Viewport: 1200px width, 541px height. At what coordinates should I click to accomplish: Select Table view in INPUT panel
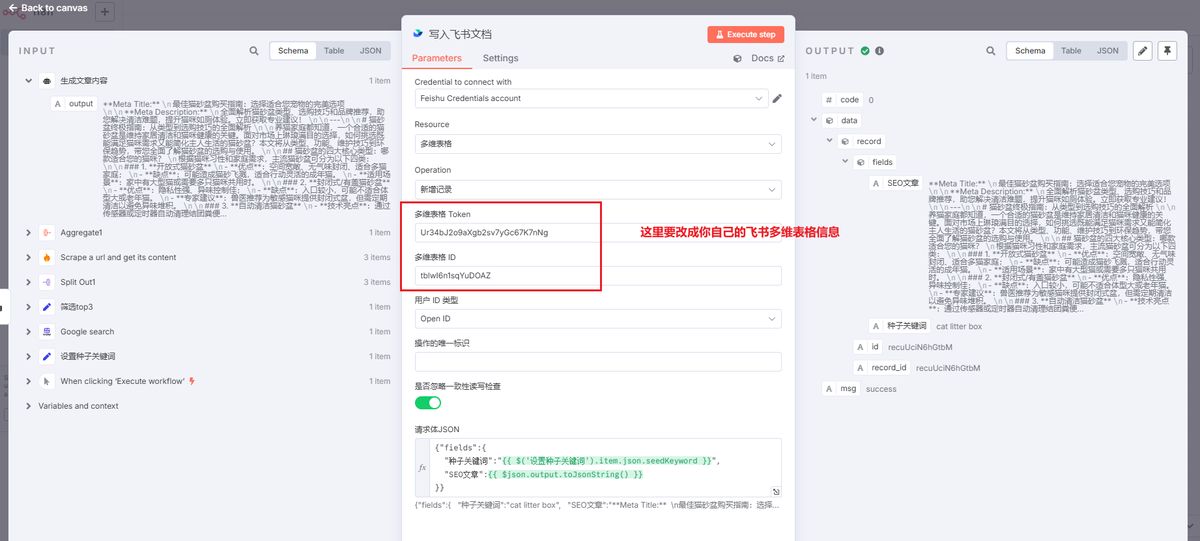(x=334, y=51)
